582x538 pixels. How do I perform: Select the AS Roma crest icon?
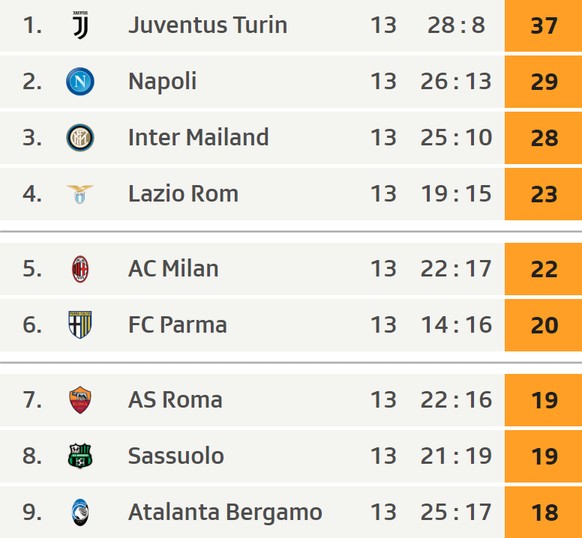(80, 400)
